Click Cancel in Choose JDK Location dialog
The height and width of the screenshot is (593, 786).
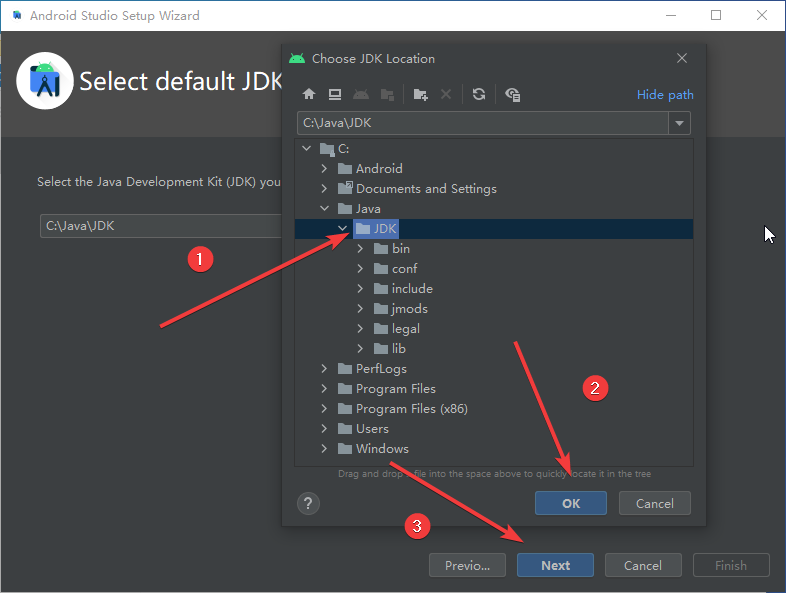pyautogui.click(x=655, y=503)
